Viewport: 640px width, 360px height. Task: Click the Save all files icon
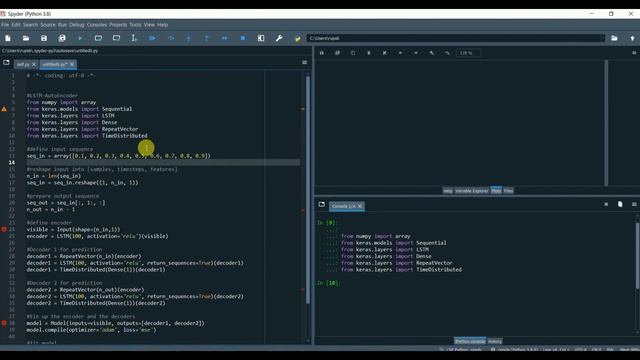point(62,38)
